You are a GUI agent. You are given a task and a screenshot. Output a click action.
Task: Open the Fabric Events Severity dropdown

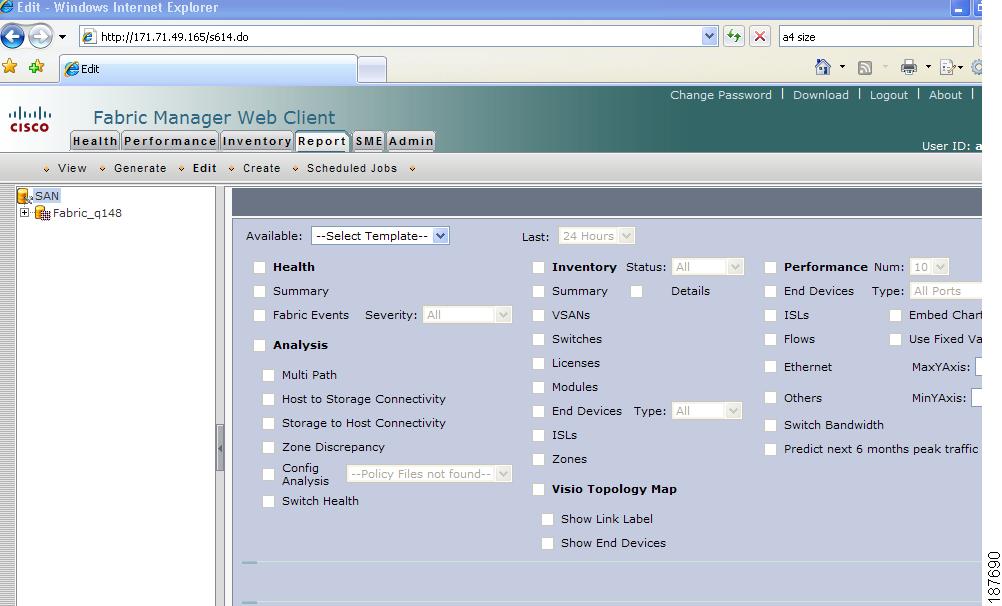pyautogui.click(x=467, y=315)
